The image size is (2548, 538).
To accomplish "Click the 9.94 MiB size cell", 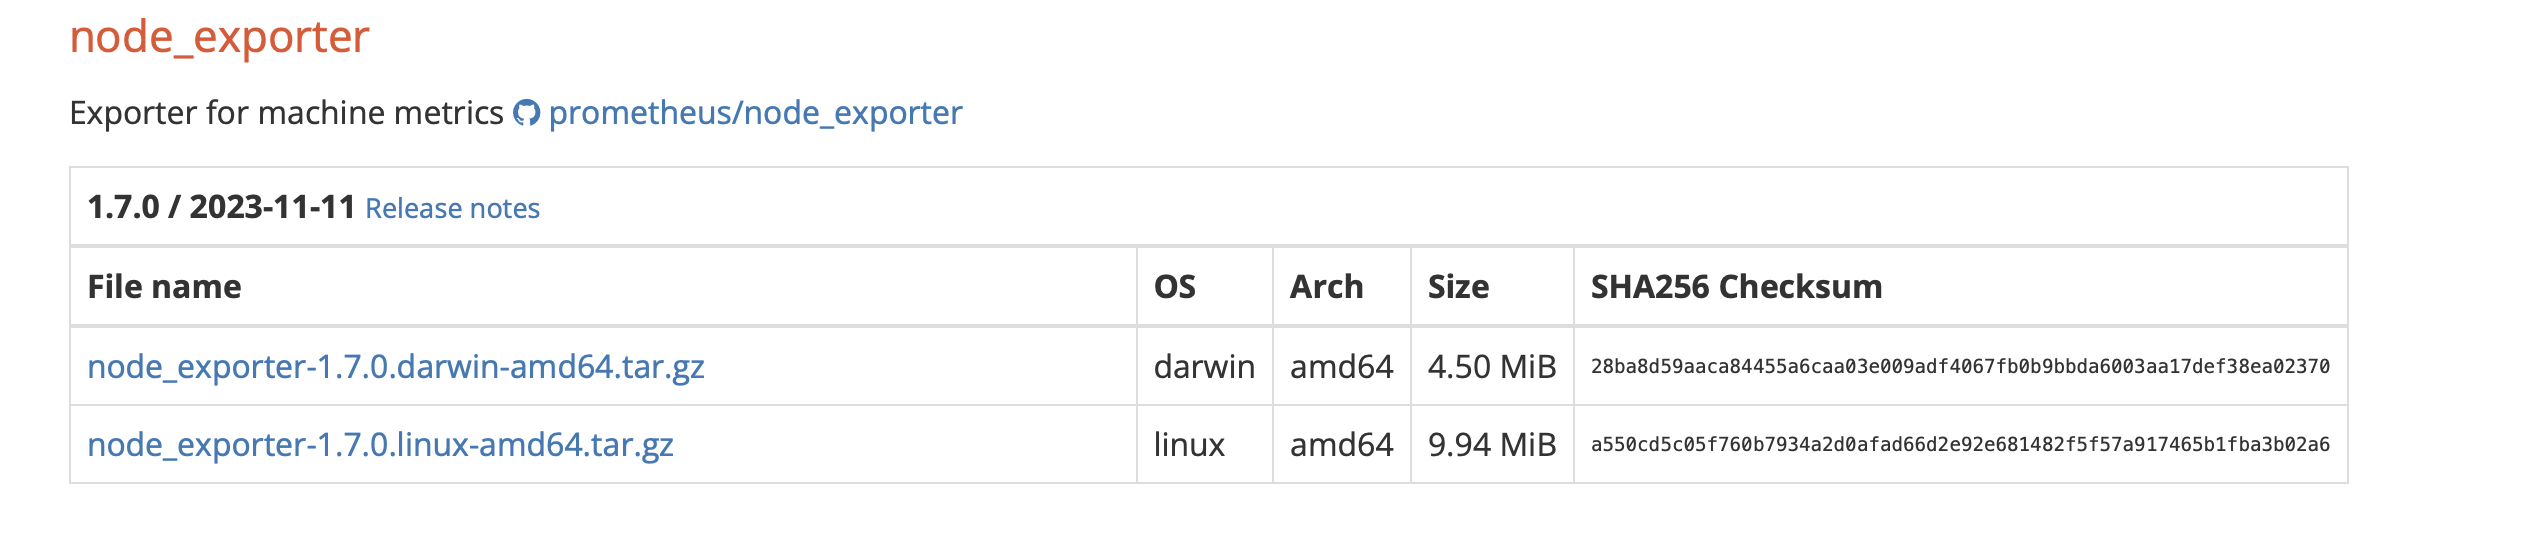I will (x=1491, y=445).
